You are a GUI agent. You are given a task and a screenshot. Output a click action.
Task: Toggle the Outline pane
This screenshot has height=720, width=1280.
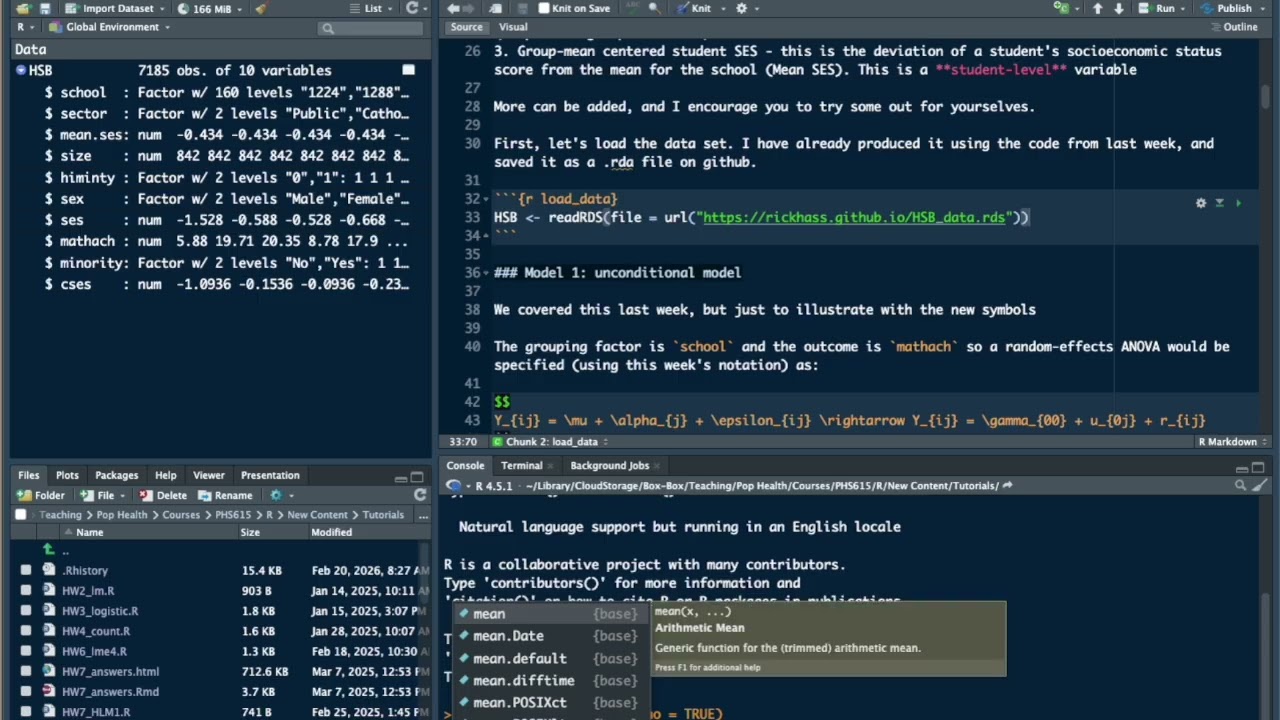[1233, 27]
